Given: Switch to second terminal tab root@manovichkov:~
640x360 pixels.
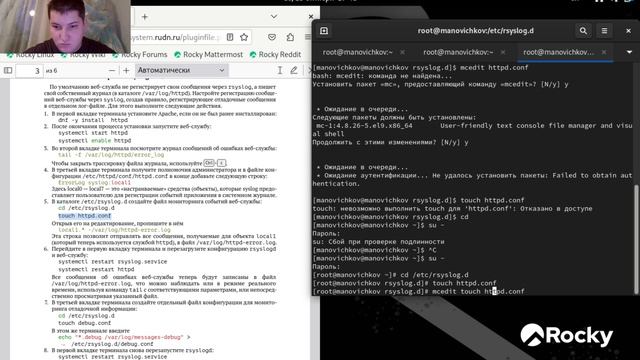Looking at the screenshot, I should (x=458, y=52).
